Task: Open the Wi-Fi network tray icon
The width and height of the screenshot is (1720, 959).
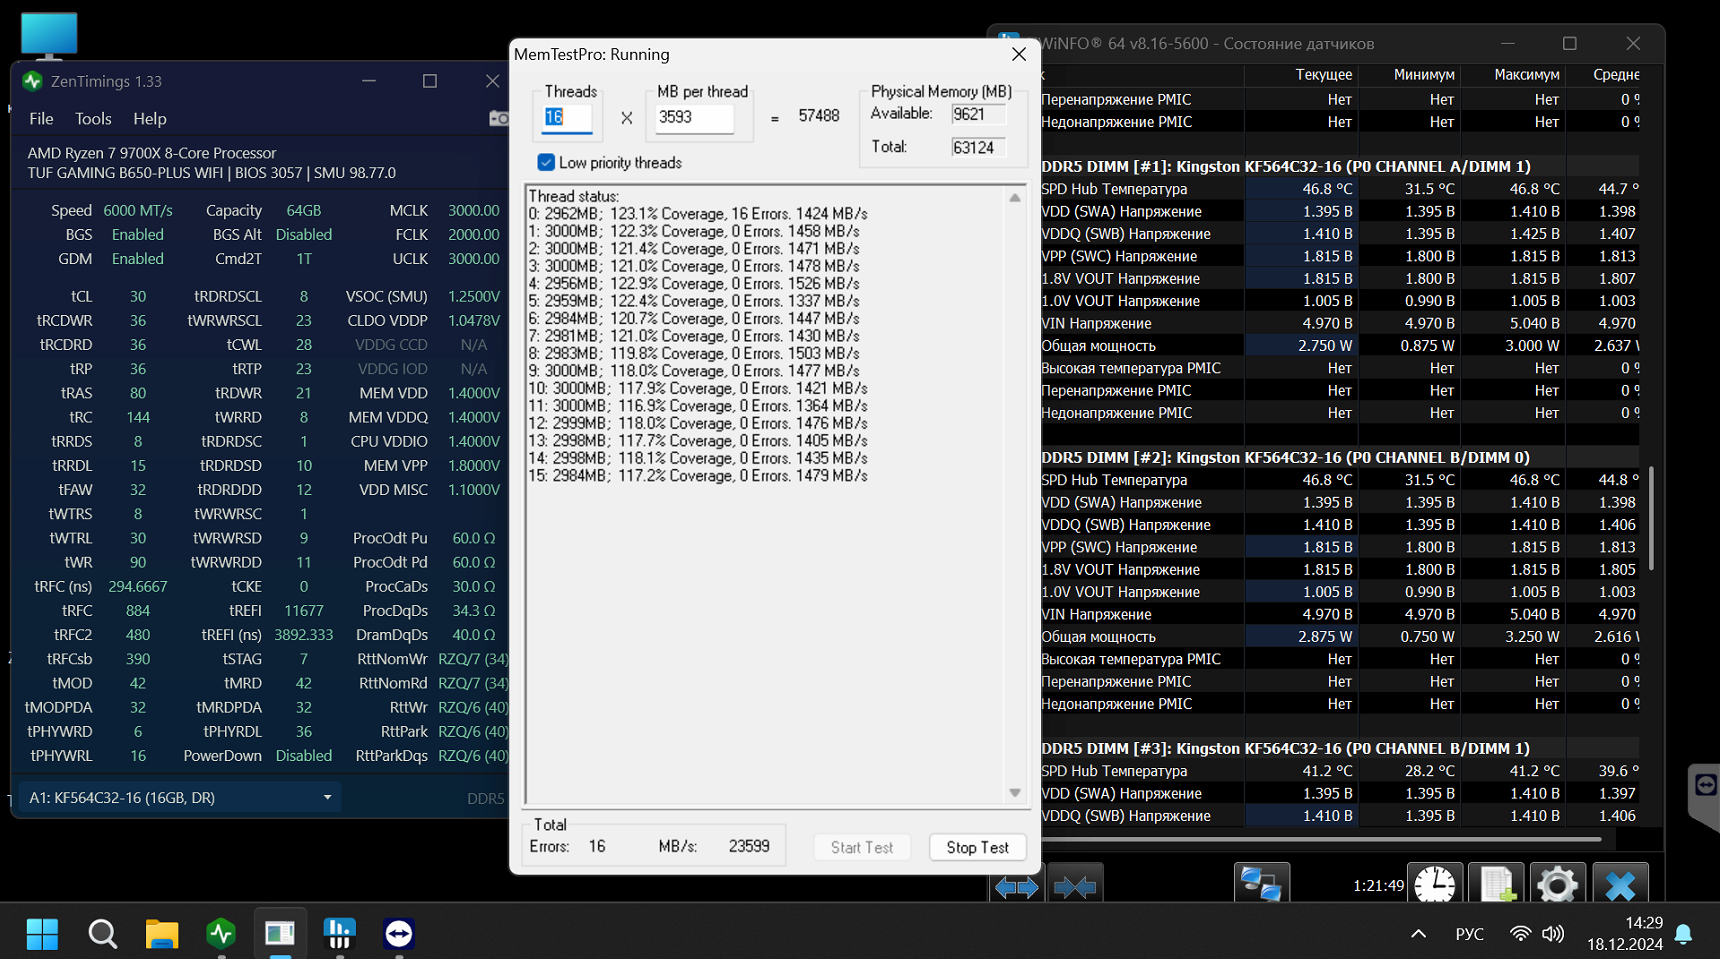Action: tap(1520, 934)
